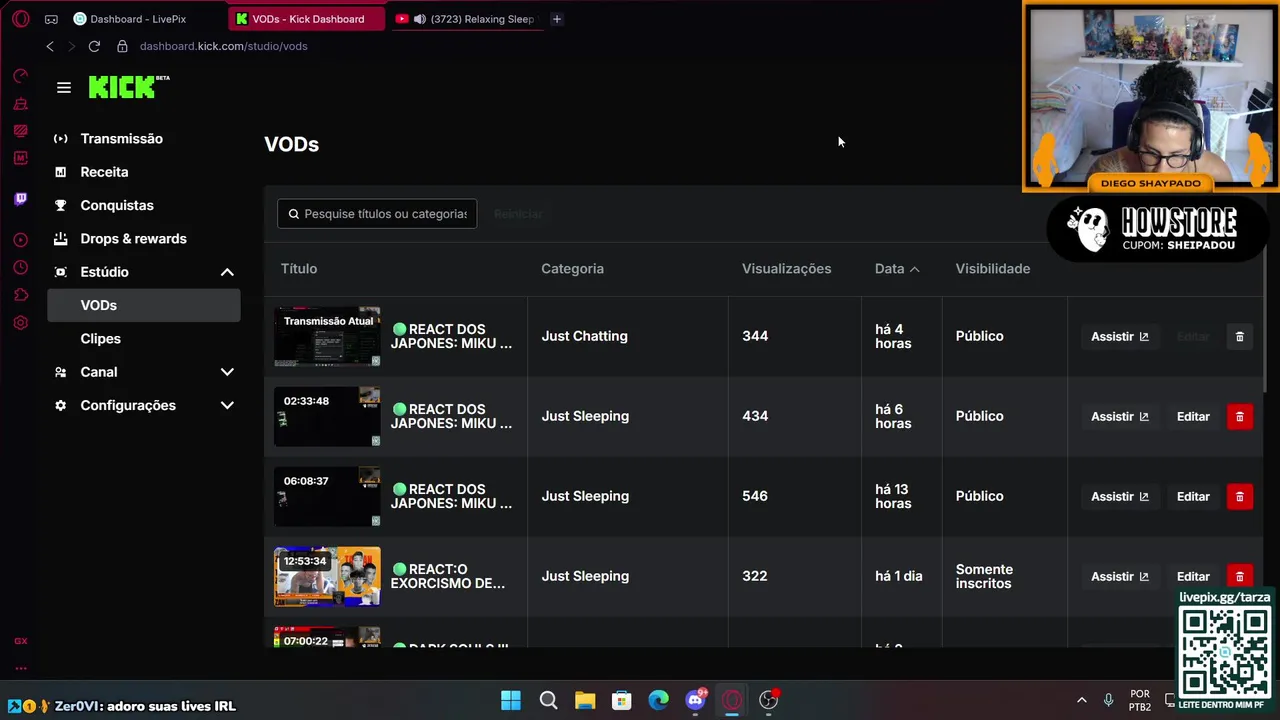Click the Visibilidade column header
This screenshot has height=720, width=1280.
click(x=992, y=268)
